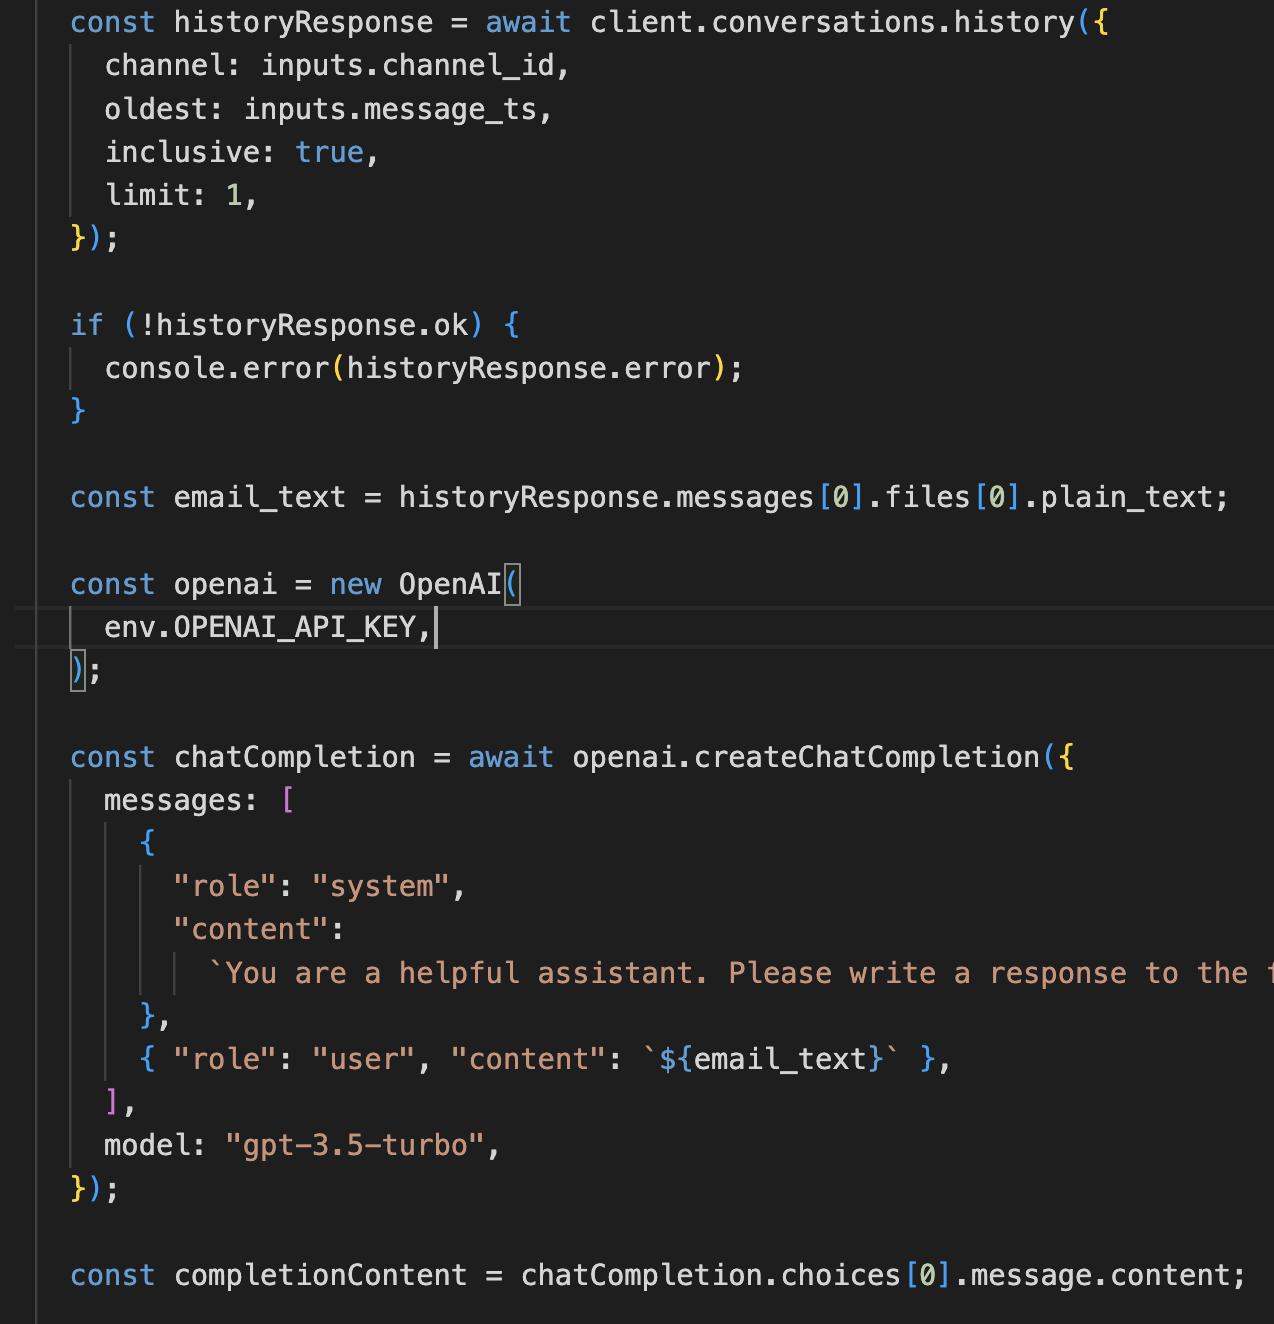The height and width of the screenshot is (1324, 1274).
Task: Click the 'true' value after inclusive
Action: 329,152
